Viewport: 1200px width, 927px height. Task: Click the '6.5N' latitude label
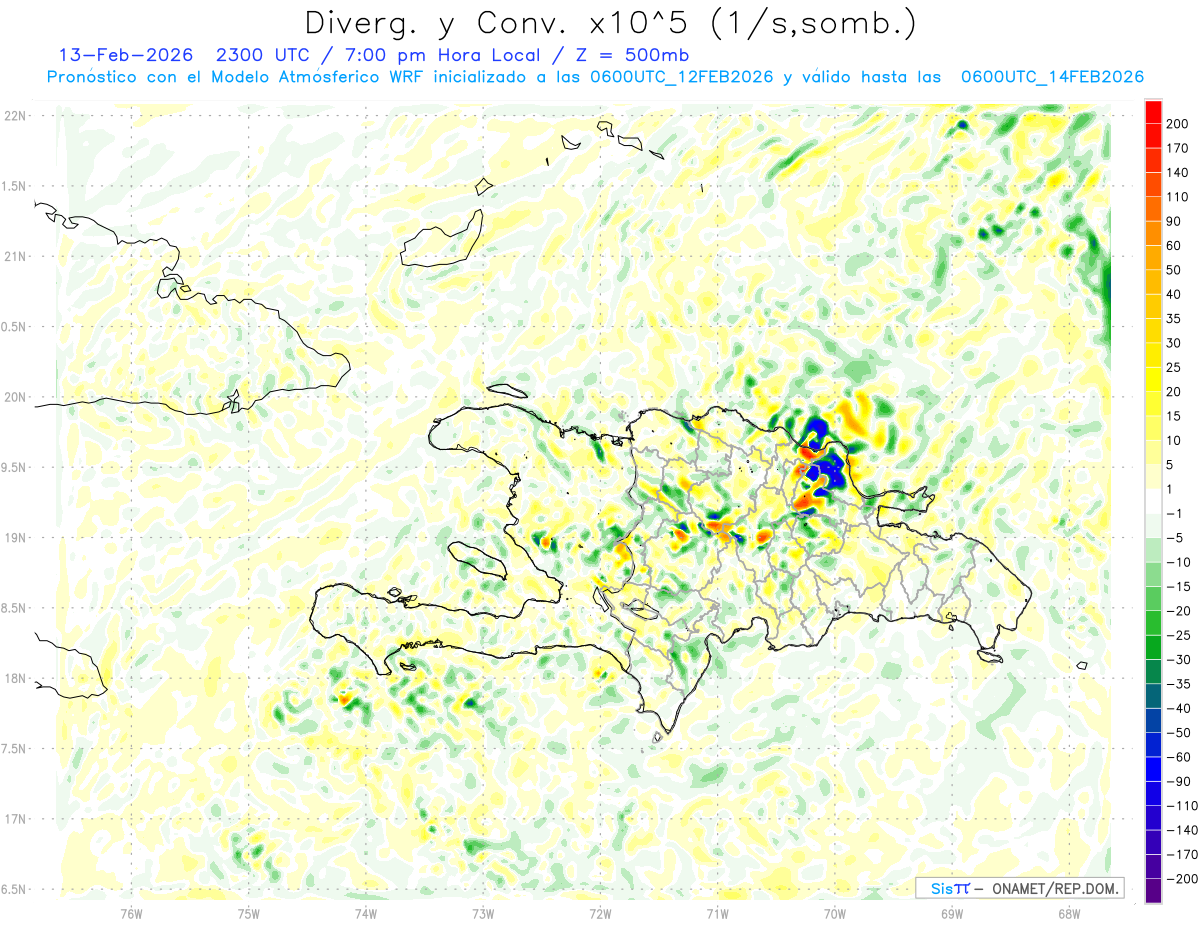pyautogui.click(x=14, y=889)
